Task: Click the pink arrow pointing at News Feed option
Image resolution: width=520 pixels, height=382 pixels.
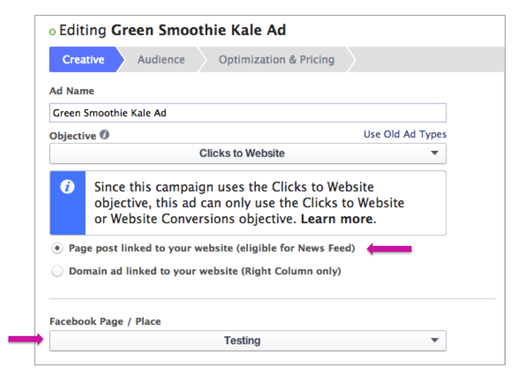Action: [389, 249]
